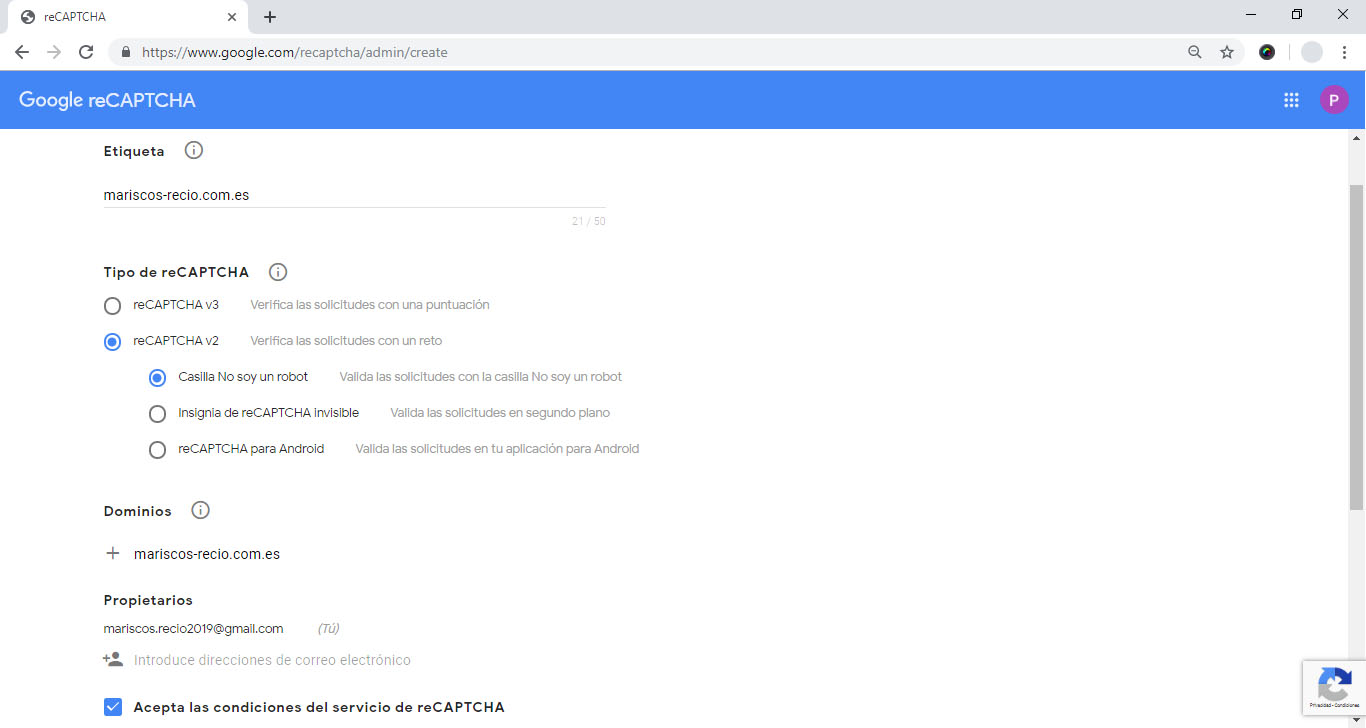Image resolution: width=1366 pixels, height=728 pixels.
Task: Show info tooltip for Tipo de reCAPTCHA
Action: point(278,272)
